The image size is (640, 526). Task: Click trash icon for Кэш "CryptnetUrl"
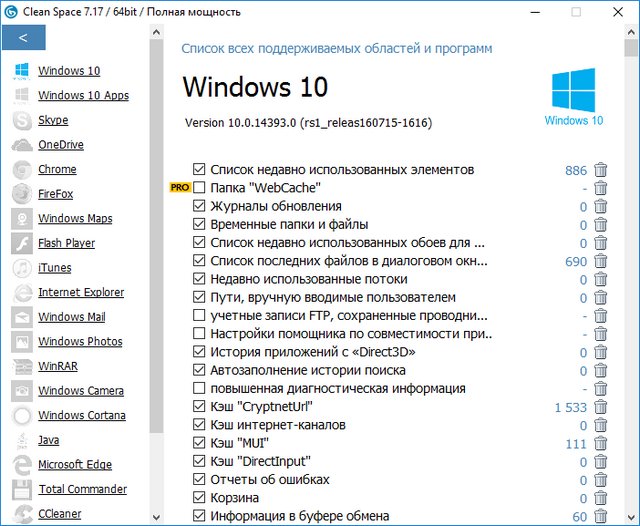click(x=600, y=406)
